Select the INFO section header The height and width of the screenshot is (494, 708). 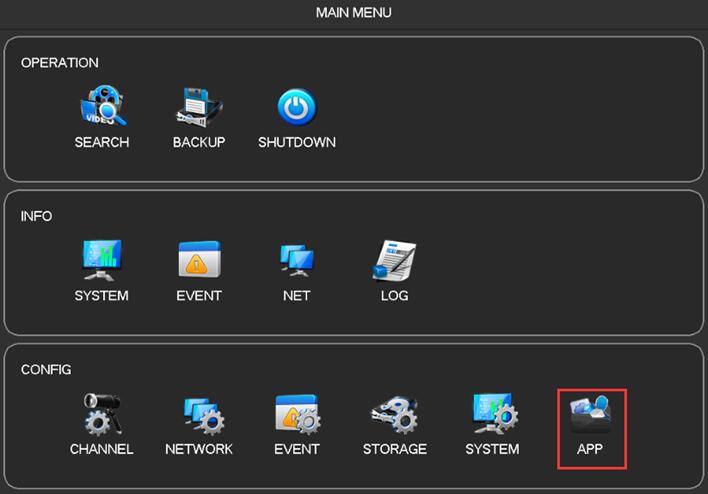[36, 216]
